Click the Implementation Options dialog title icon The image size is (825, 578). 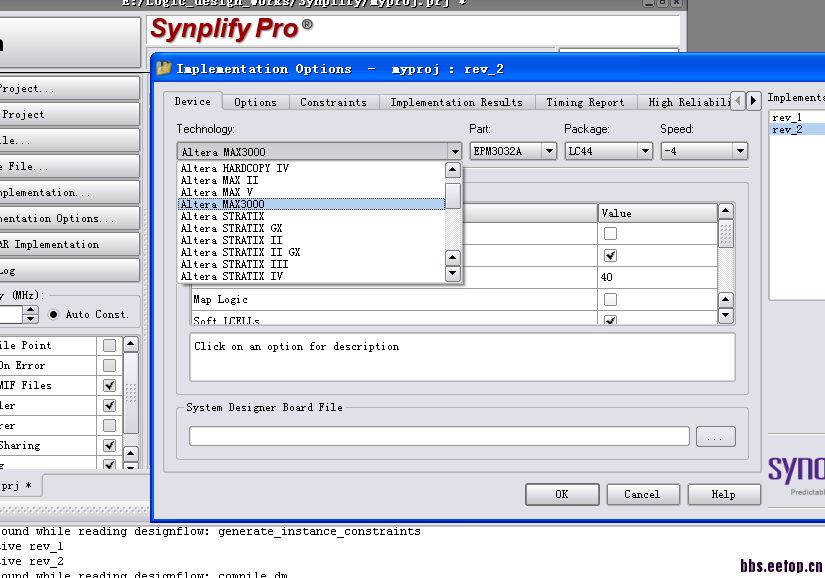click(164, 69)
